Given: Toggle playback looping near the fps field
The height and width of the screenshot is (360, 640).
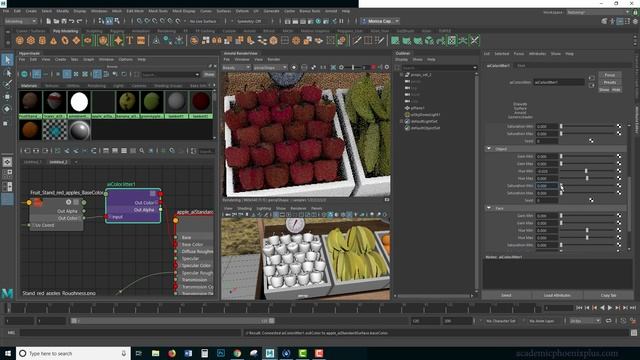Looking at the screenshot, I should click(609, 321).
